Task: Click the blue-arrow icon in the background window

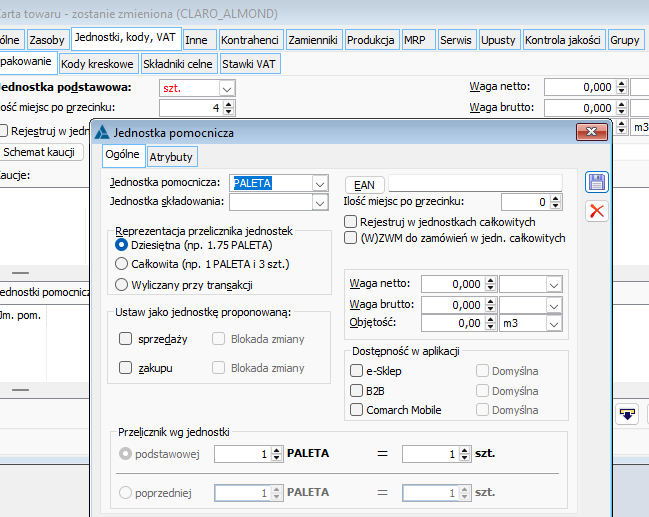Action: [x=627, y=414]
